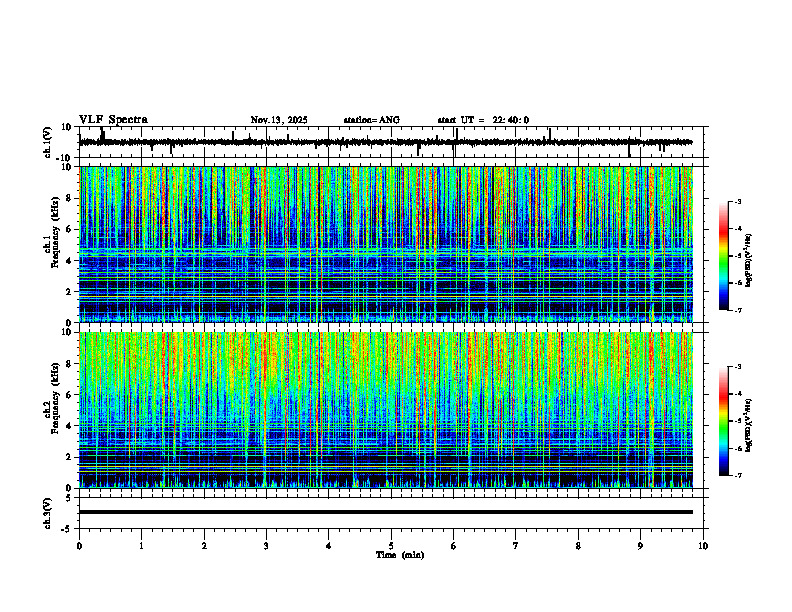
Task: Click time axis tick label 0
Action: [79, 546]
